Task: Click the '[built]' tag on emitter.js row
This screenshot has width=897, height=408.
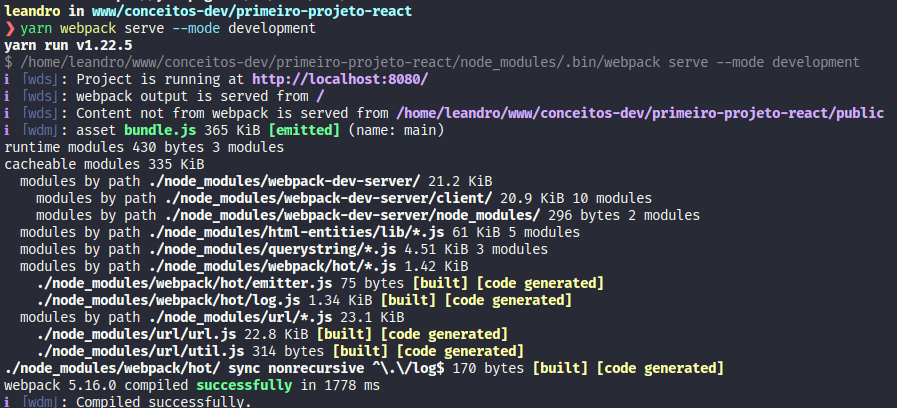Action: click(440, 283)
